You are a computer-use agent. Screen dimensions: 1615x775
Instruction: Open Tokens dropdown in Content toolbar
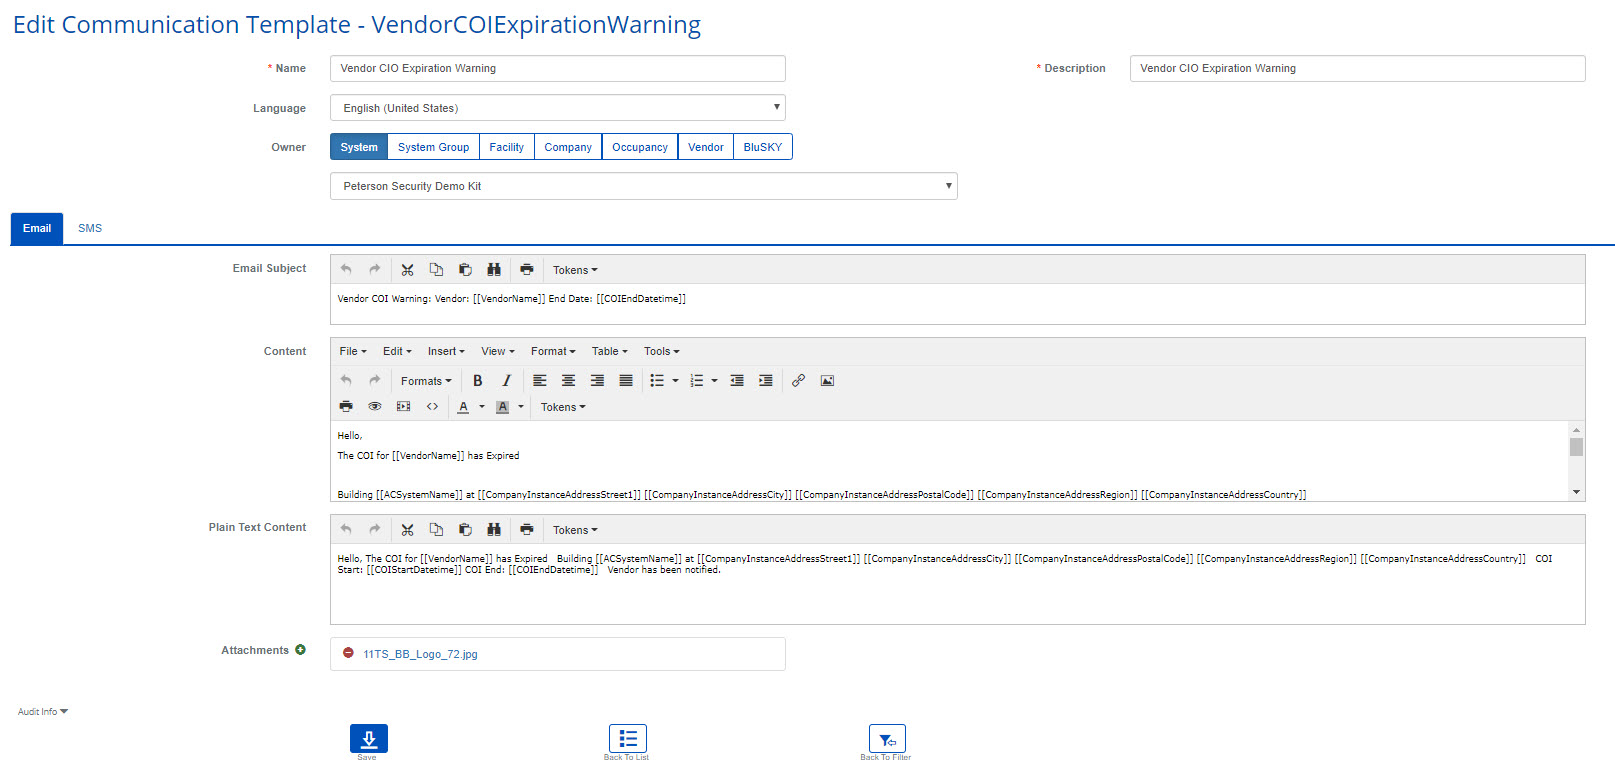[563, 407]
